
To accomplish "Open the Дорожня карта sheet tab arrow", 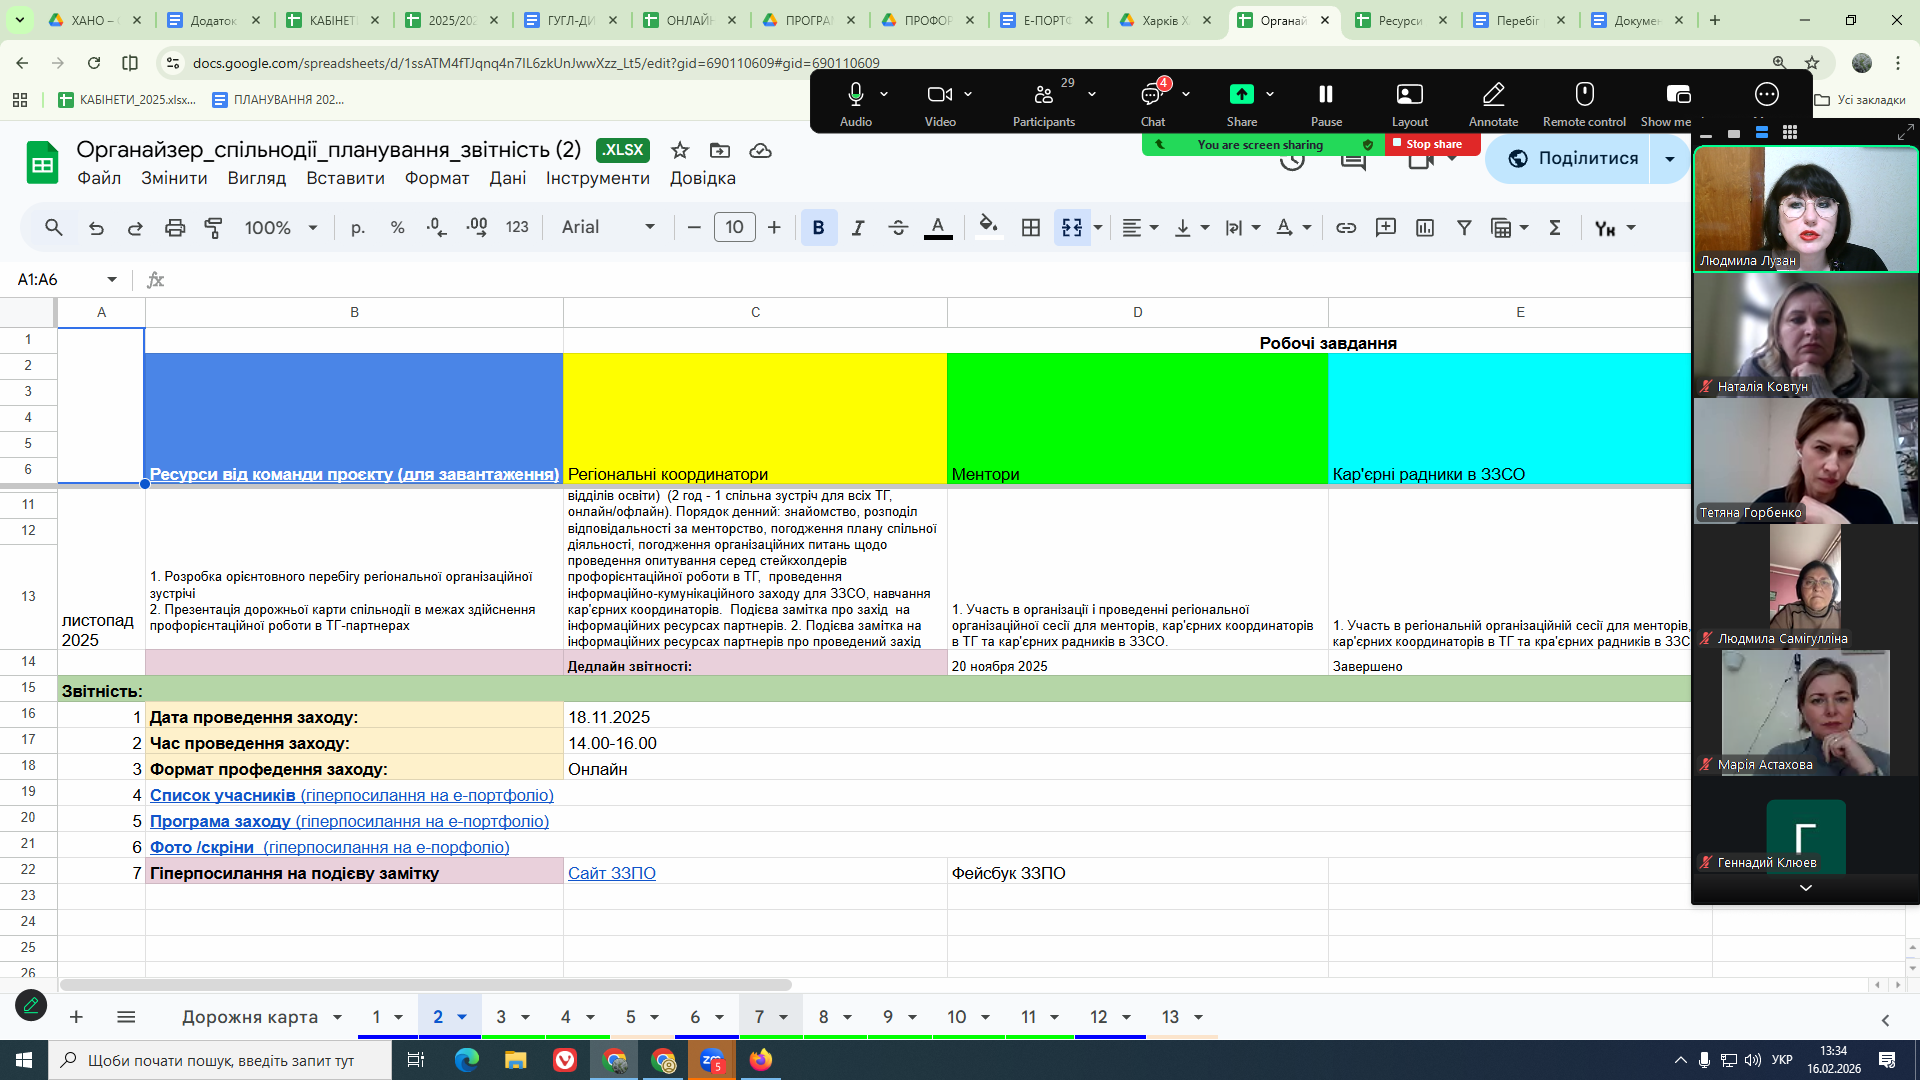I will pyautogui.click(x=337, y=1017).
